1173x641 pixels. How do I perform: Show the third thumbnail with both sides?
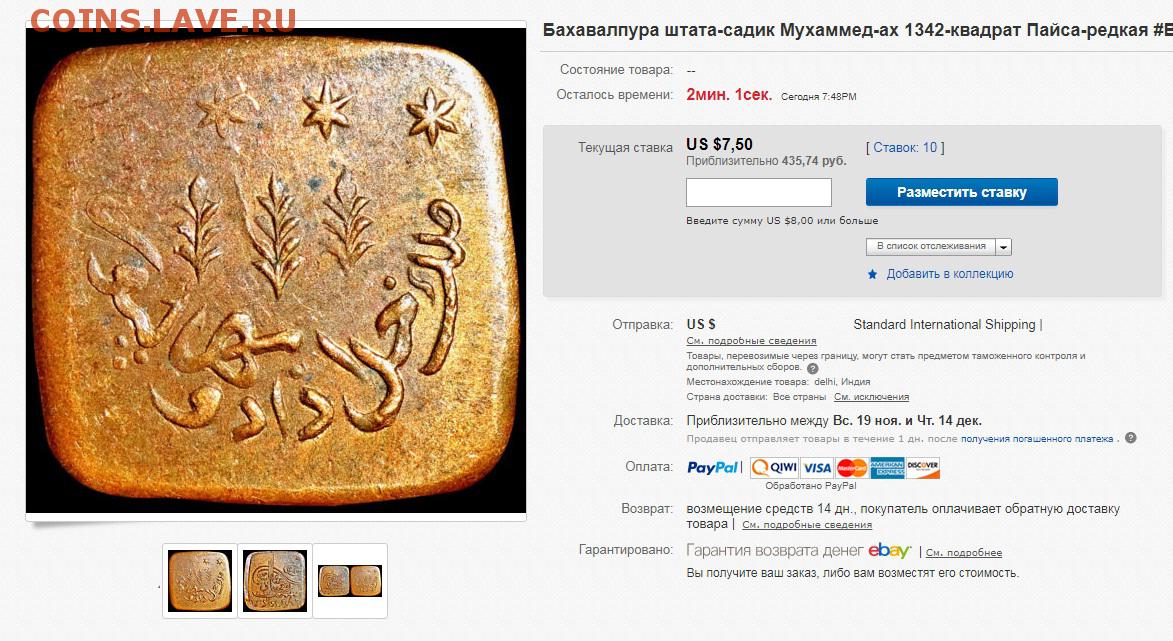(x=350, y=580)
